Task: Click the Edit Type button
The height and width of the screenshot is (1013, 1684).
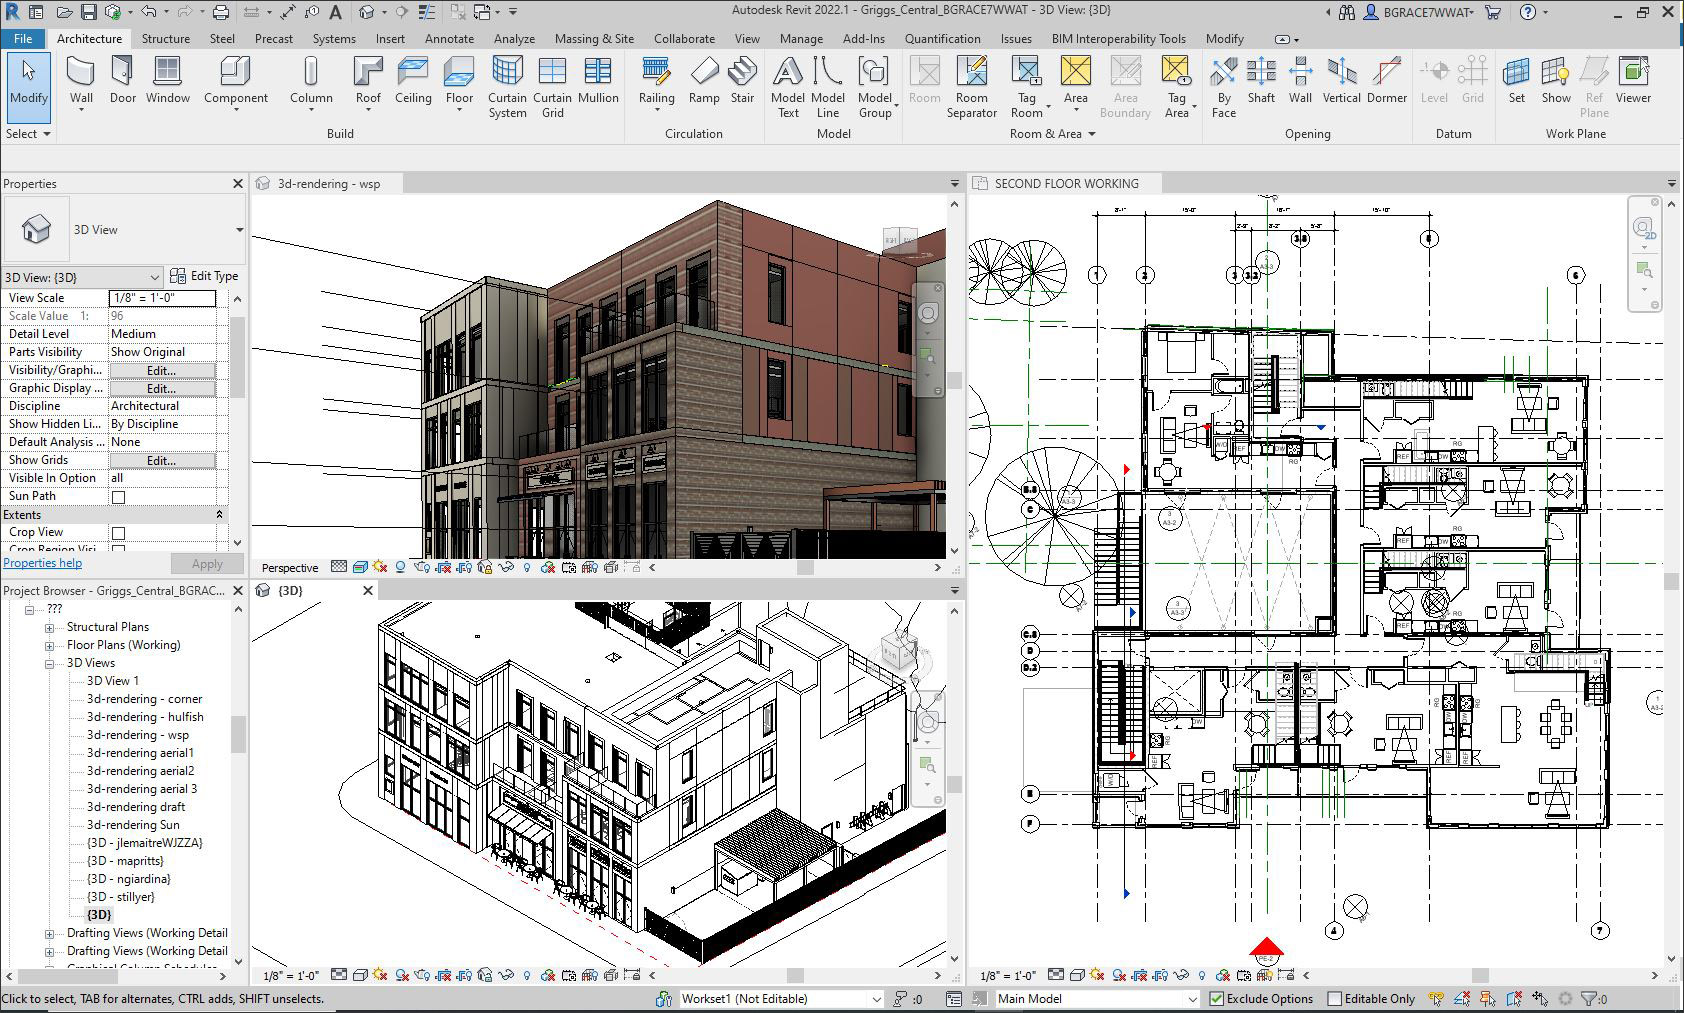Action: [x=205, y=276]
